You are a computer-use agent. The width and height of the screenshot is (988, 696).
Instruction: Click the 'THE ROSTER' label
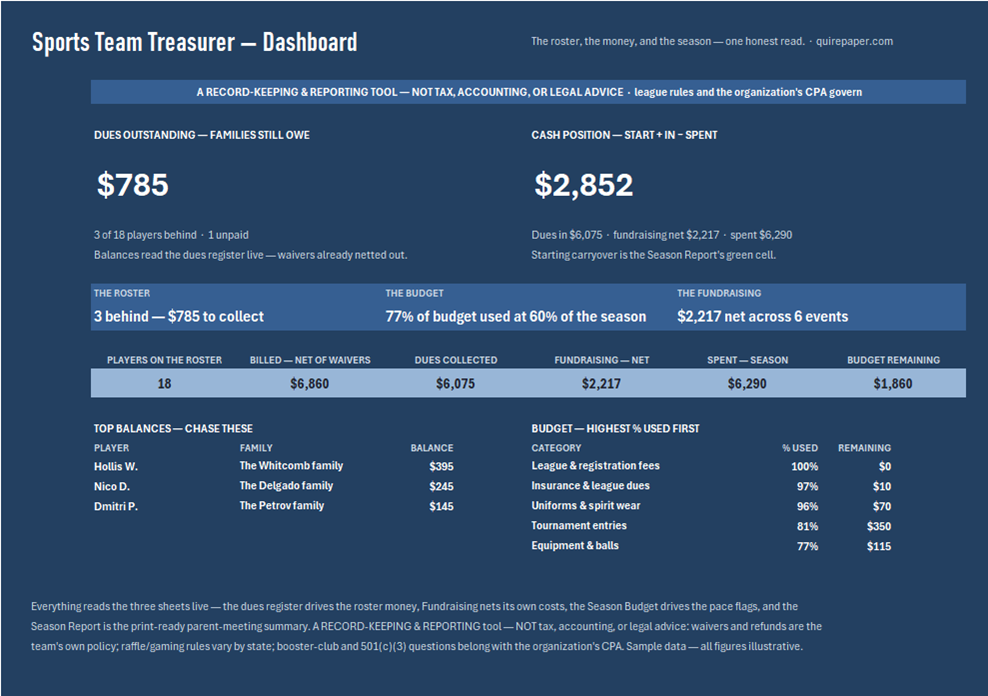point(122,293)
